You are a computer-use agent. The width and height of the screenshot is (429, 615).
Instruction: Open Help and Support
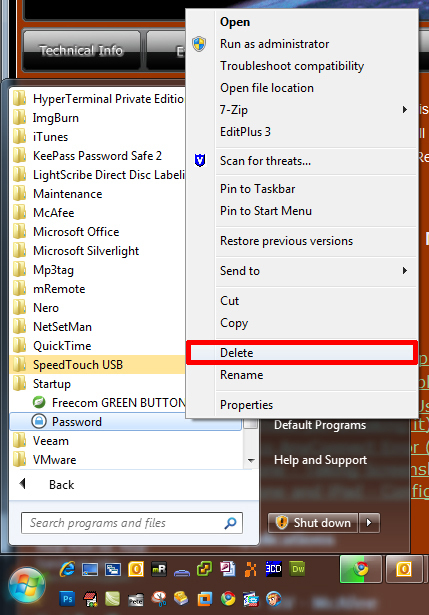[x=320, y=460]
